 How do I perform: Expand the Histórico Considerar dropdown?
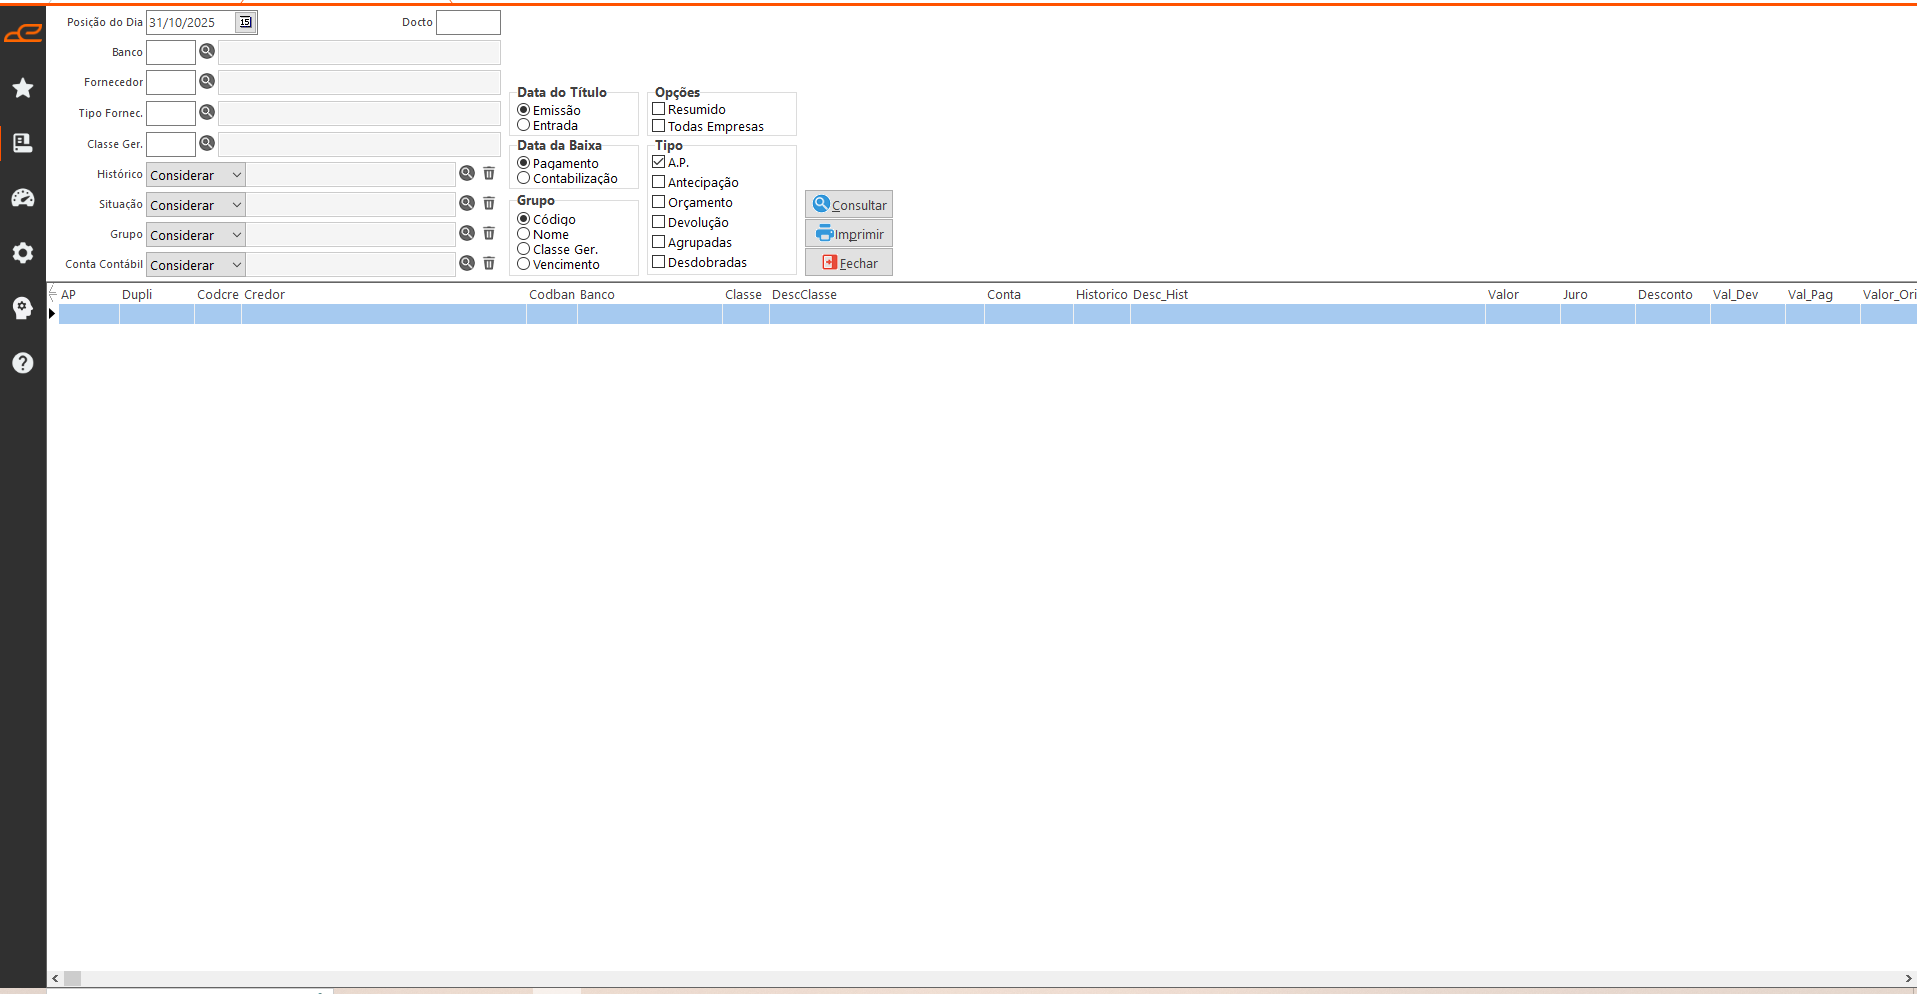236,175
